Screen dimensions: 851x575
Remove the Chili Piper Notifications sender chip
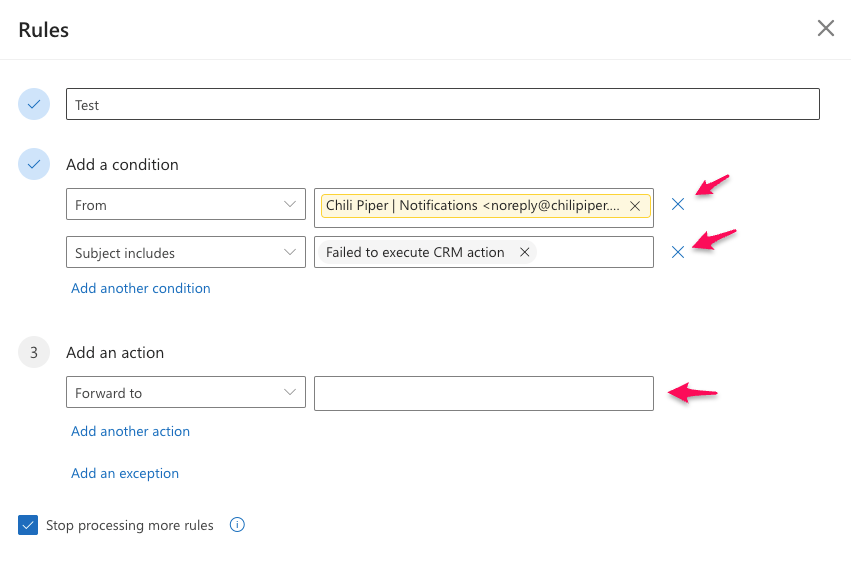pyautogui.click(x=635, y=206)
